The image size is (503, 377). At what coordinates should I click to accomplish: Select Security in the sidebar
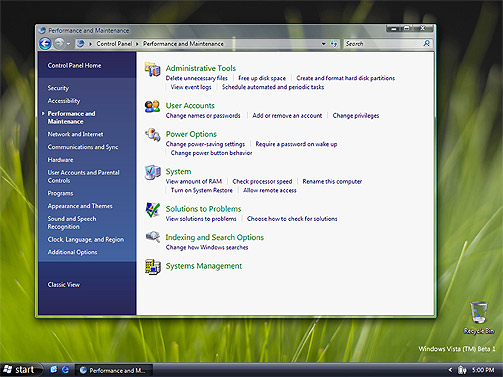(x=58, y=88)
